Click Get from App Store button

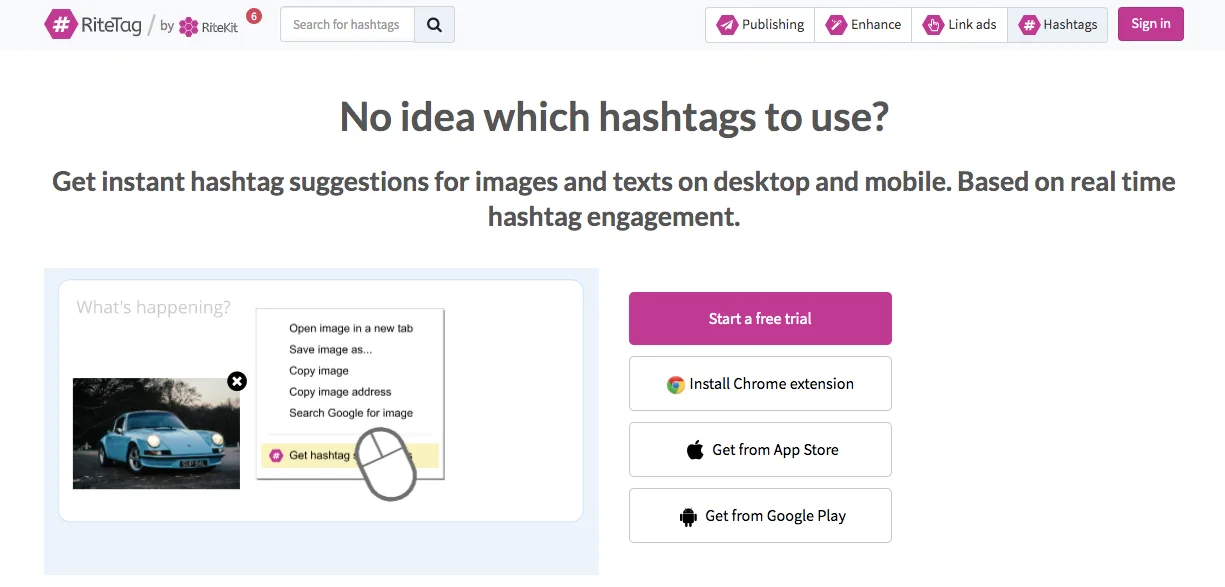click(x=760, y=450)
